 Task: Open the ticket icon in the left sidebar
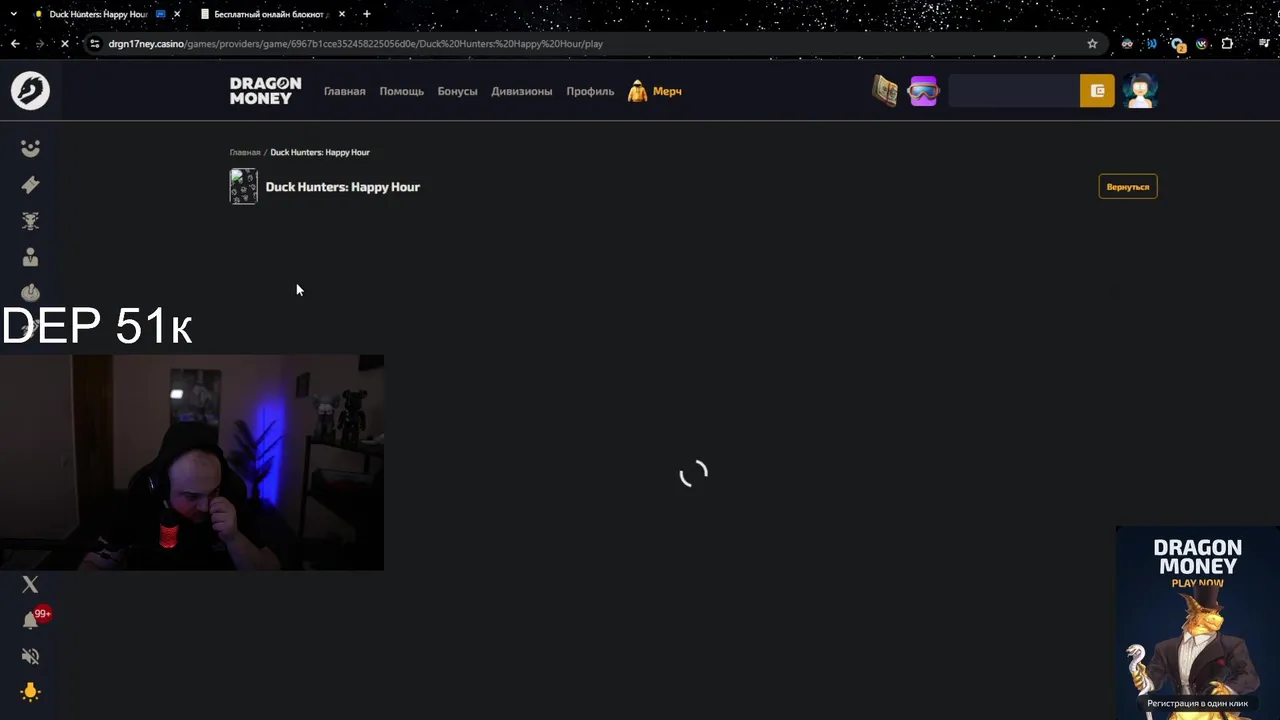[30, 184]
